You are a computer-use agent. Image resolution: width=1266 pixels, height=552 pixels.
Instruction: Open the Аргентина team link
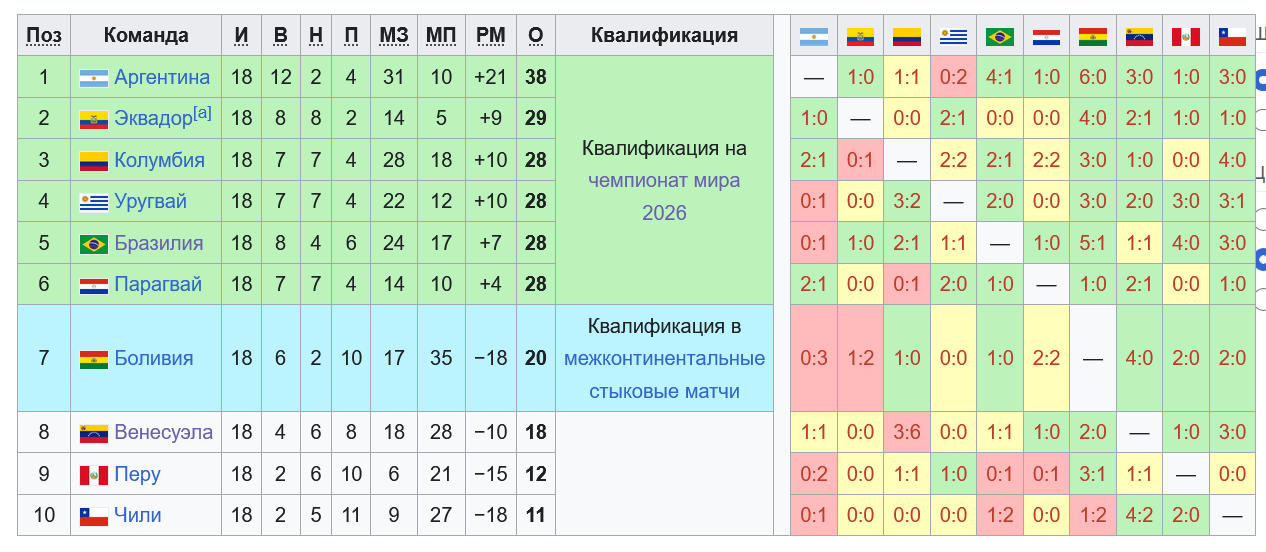tap(162, 77)
